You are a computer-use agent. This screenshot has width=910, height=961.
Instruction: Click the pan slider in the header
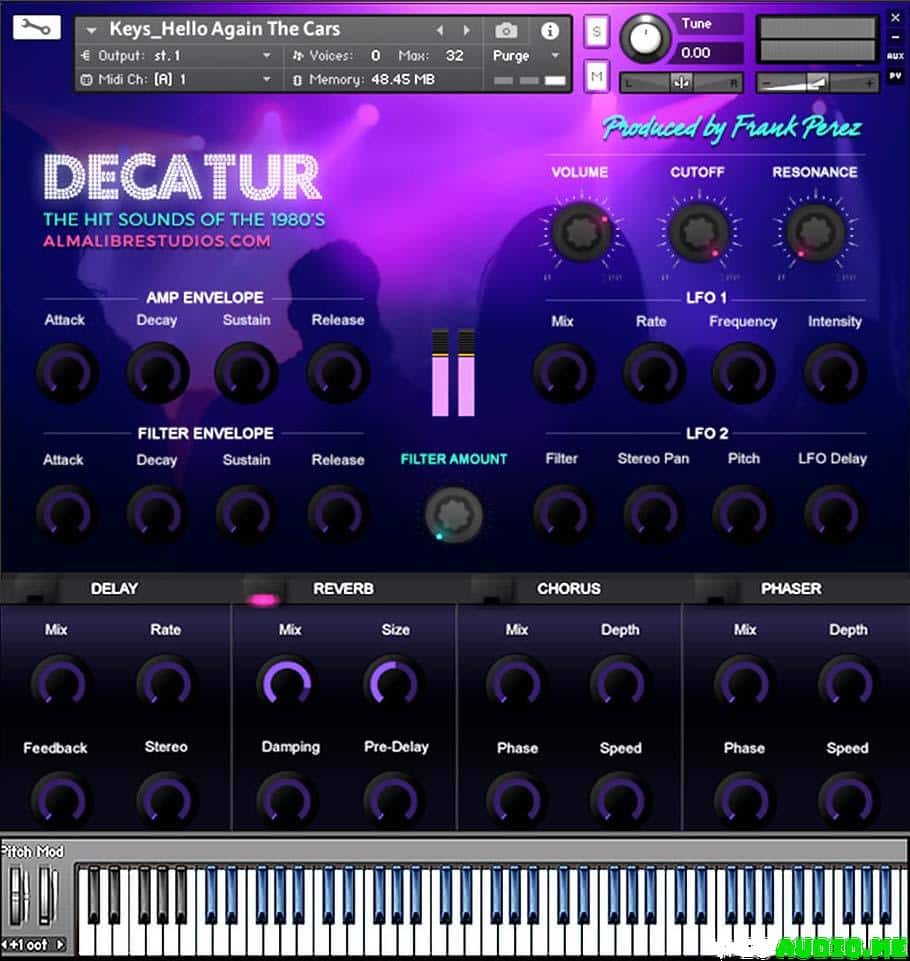[681, 83]
